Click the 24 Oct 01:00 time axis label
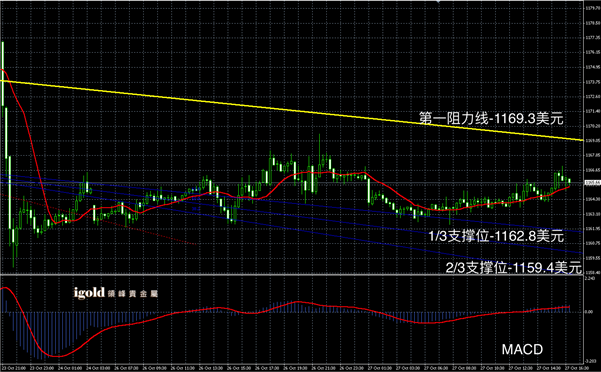 [70, 368]
